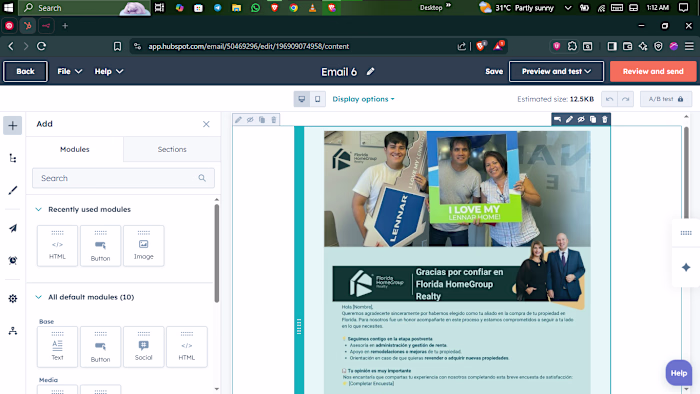Hide the image module via the eye icon on the dark toolbar
The width and height of the screenshot is (700, 394).
[581, 119]
